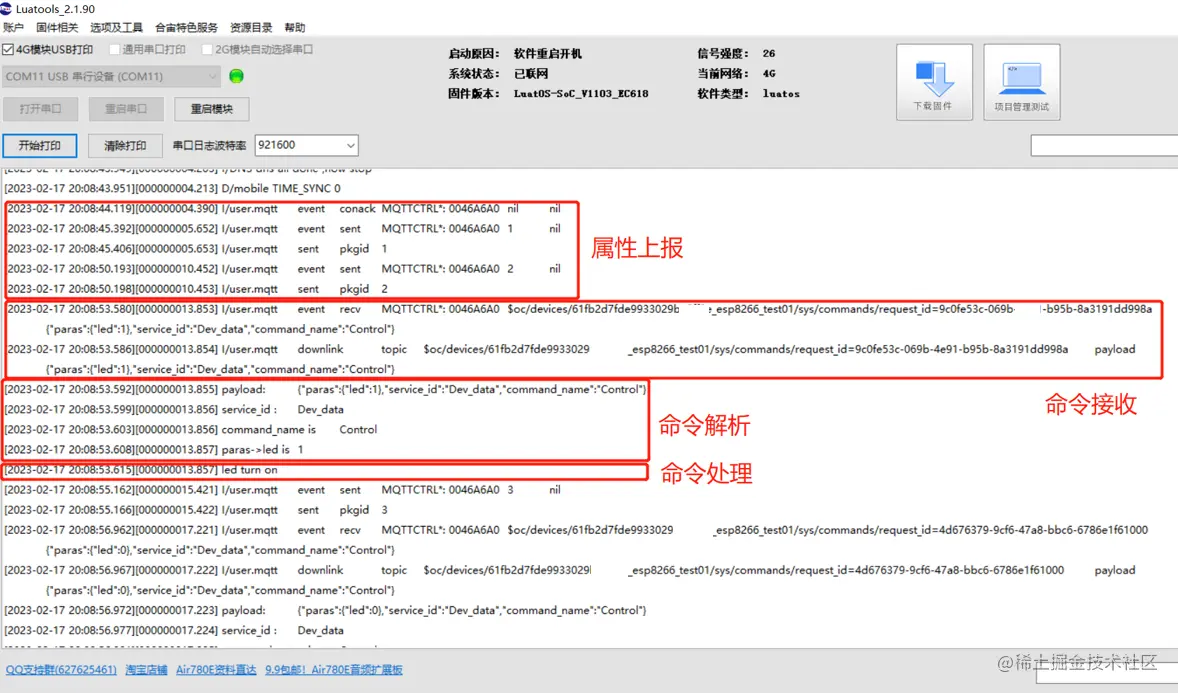Open the 帮助 menu

[x=294, y=28]
